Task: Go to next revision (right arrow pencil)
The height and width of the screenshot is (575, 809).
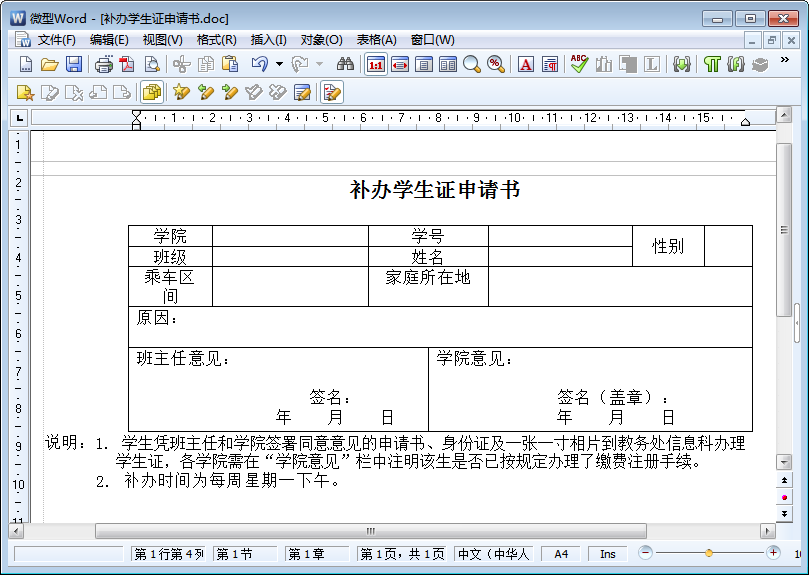Action: click(230, 93)
